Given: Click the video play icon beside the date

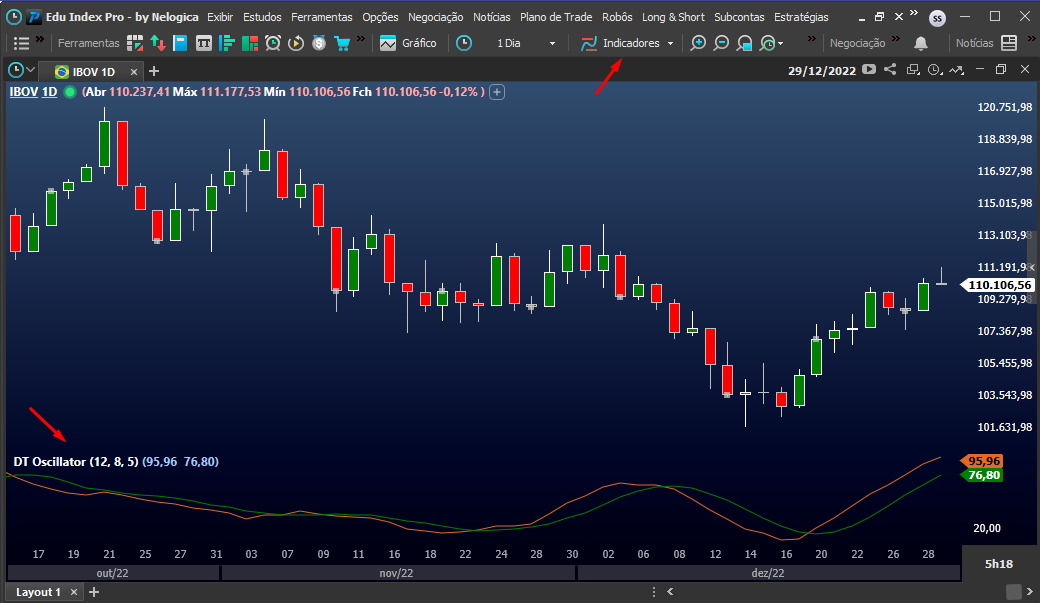Looking at the screenshot, I should click(868, 70).
